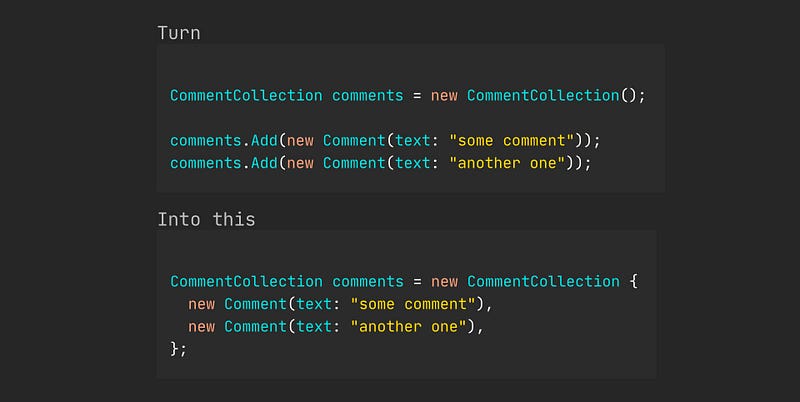Click the equals sign in the bottom declaration

[x=417, y=282]
